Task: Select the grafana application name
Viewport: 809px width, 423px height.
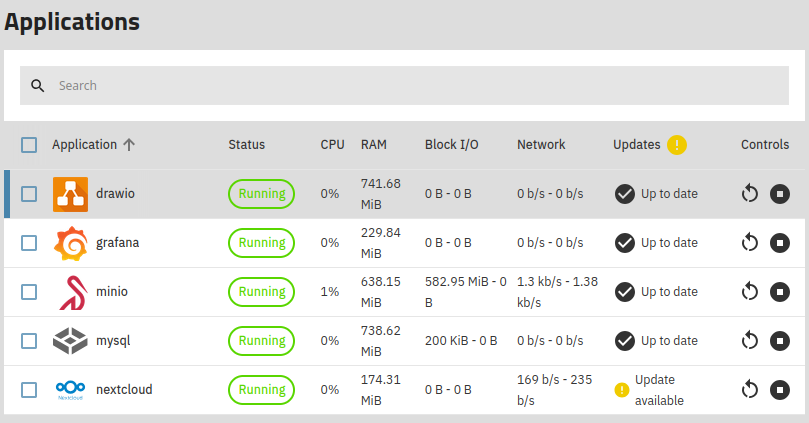Action: [118, 243]
